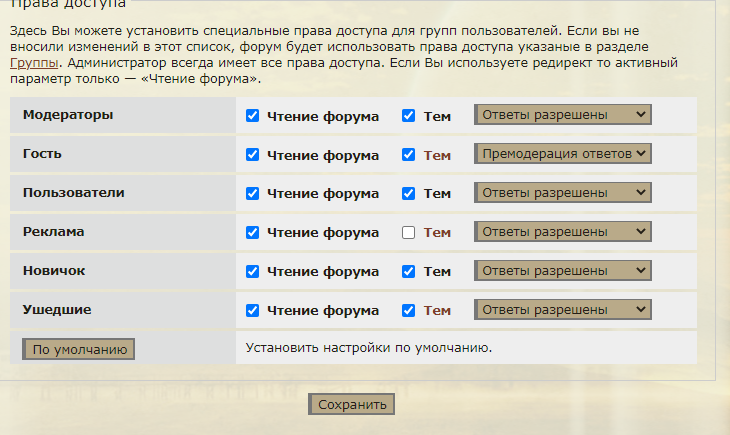Expand Премодерация ответов dropdown for Гость
The width and height of the screenshot is (730, 435).
(x=562, y=154)
